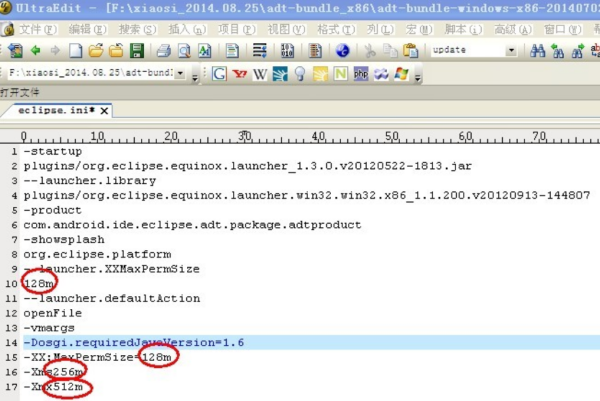Open Find with the binoculars icon

[538, 51]
